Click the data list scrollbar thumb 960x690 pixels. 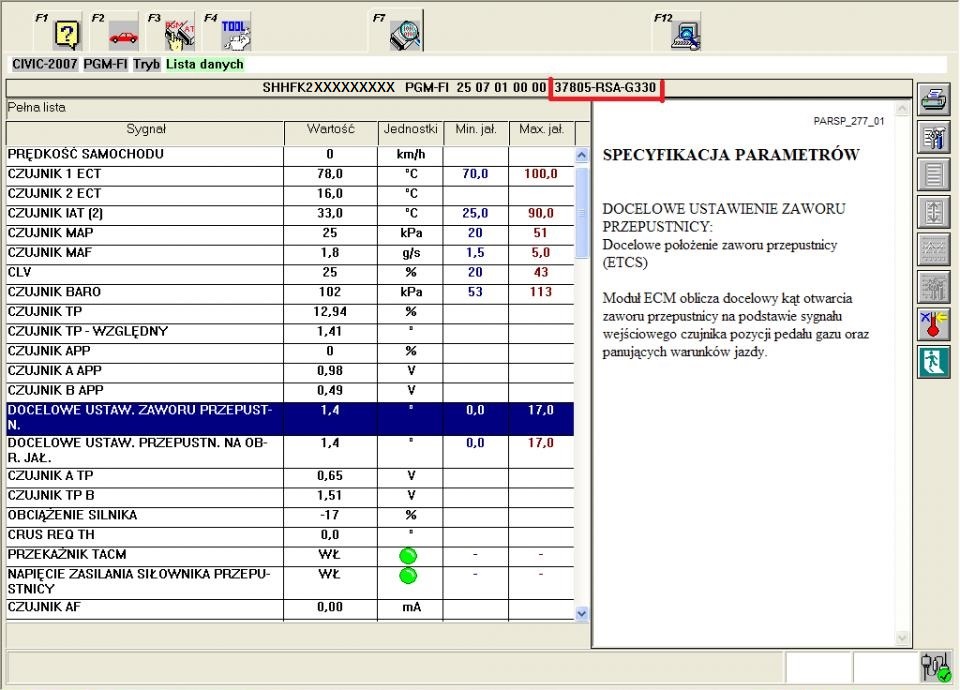coord(582,212)
